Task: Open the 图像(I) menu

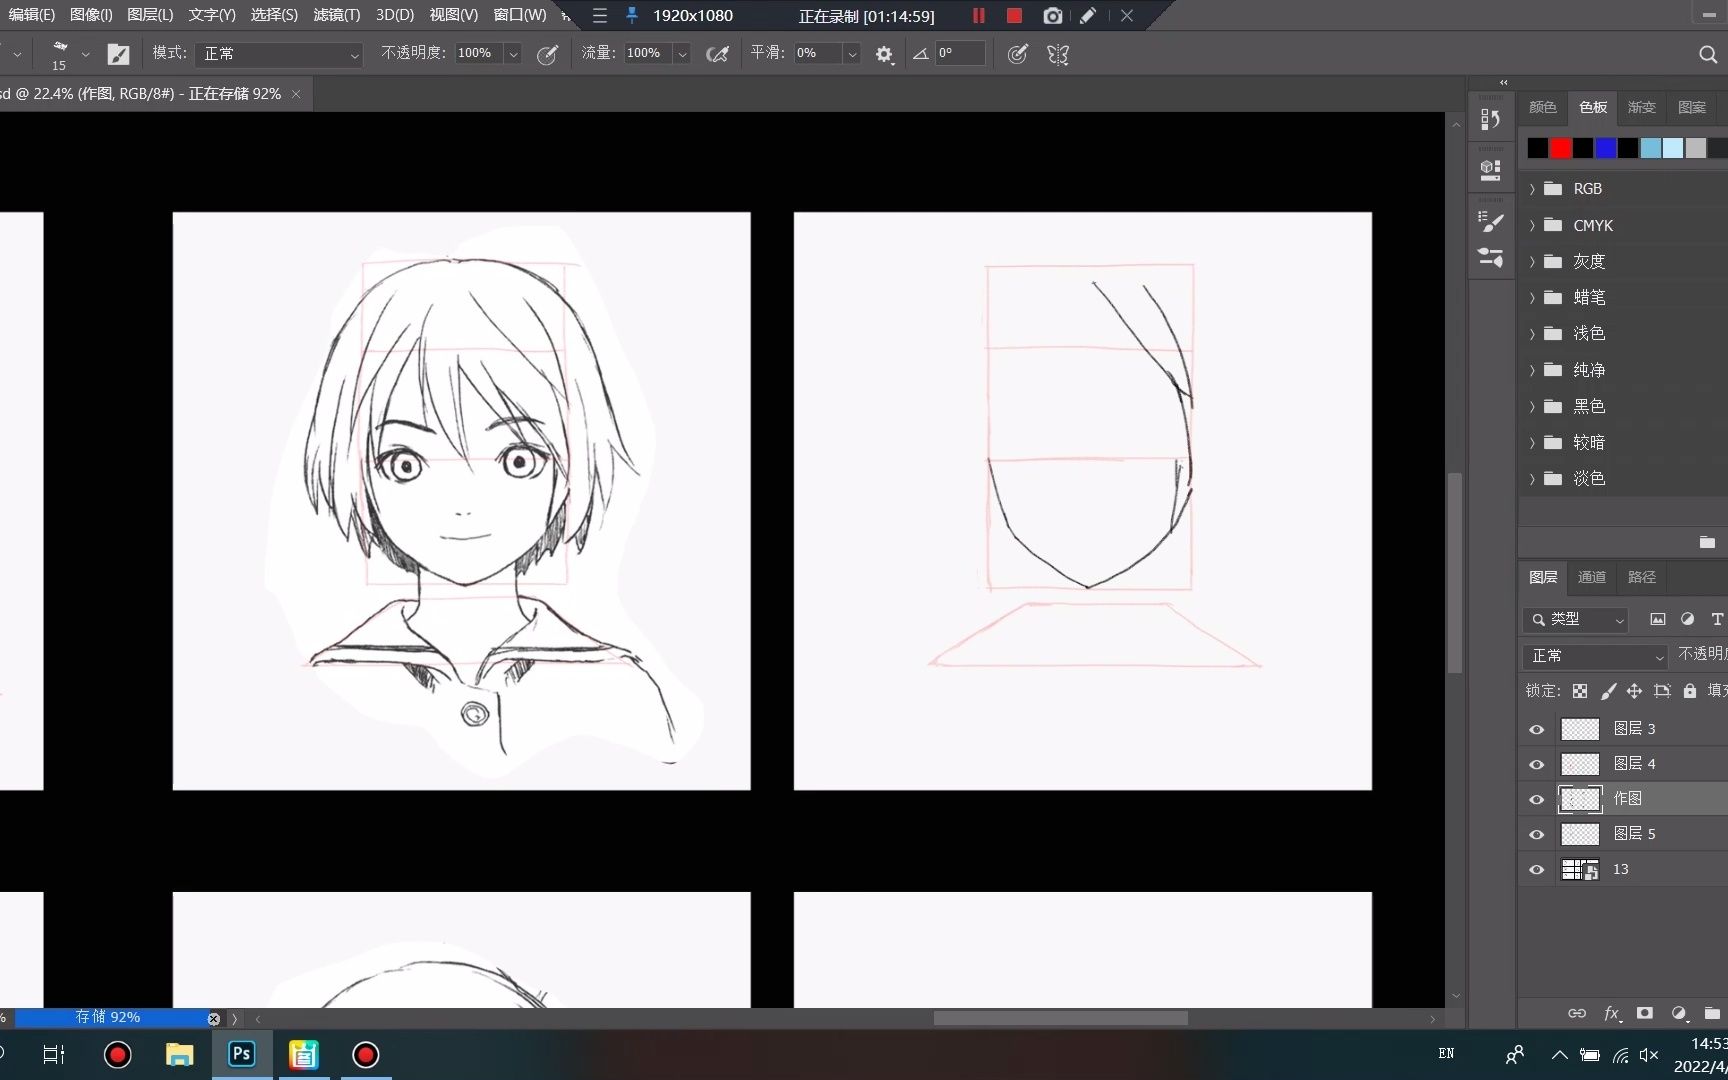Action: 91,15
